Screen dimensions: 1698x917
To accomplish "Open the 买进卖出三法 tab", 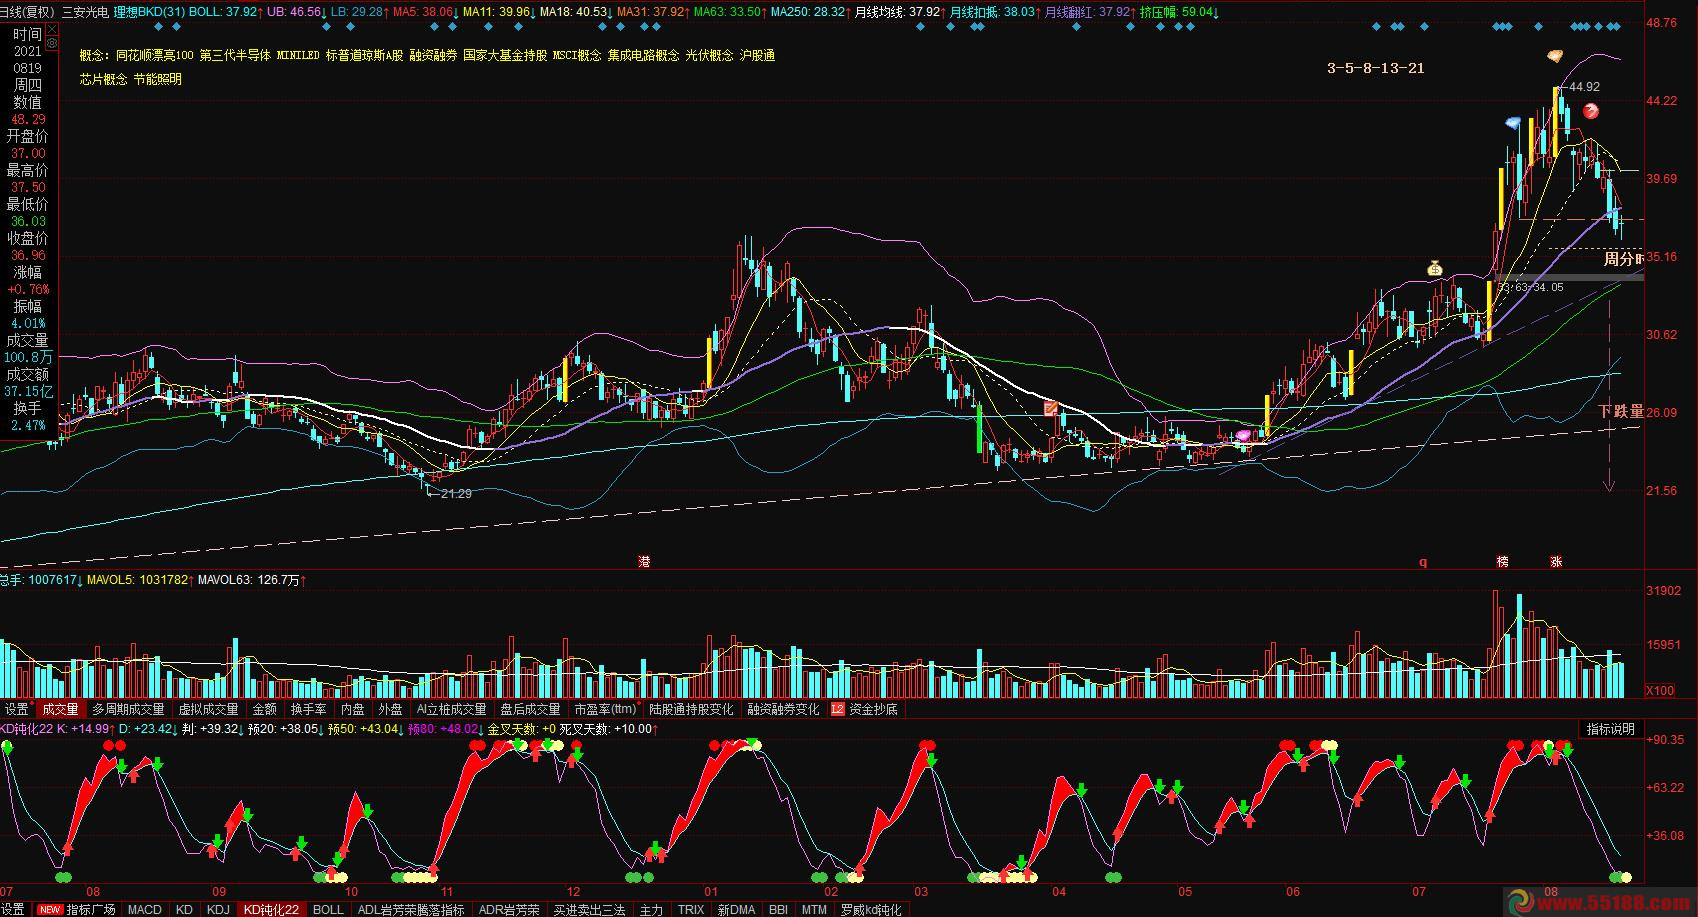I will click(590, 910).
